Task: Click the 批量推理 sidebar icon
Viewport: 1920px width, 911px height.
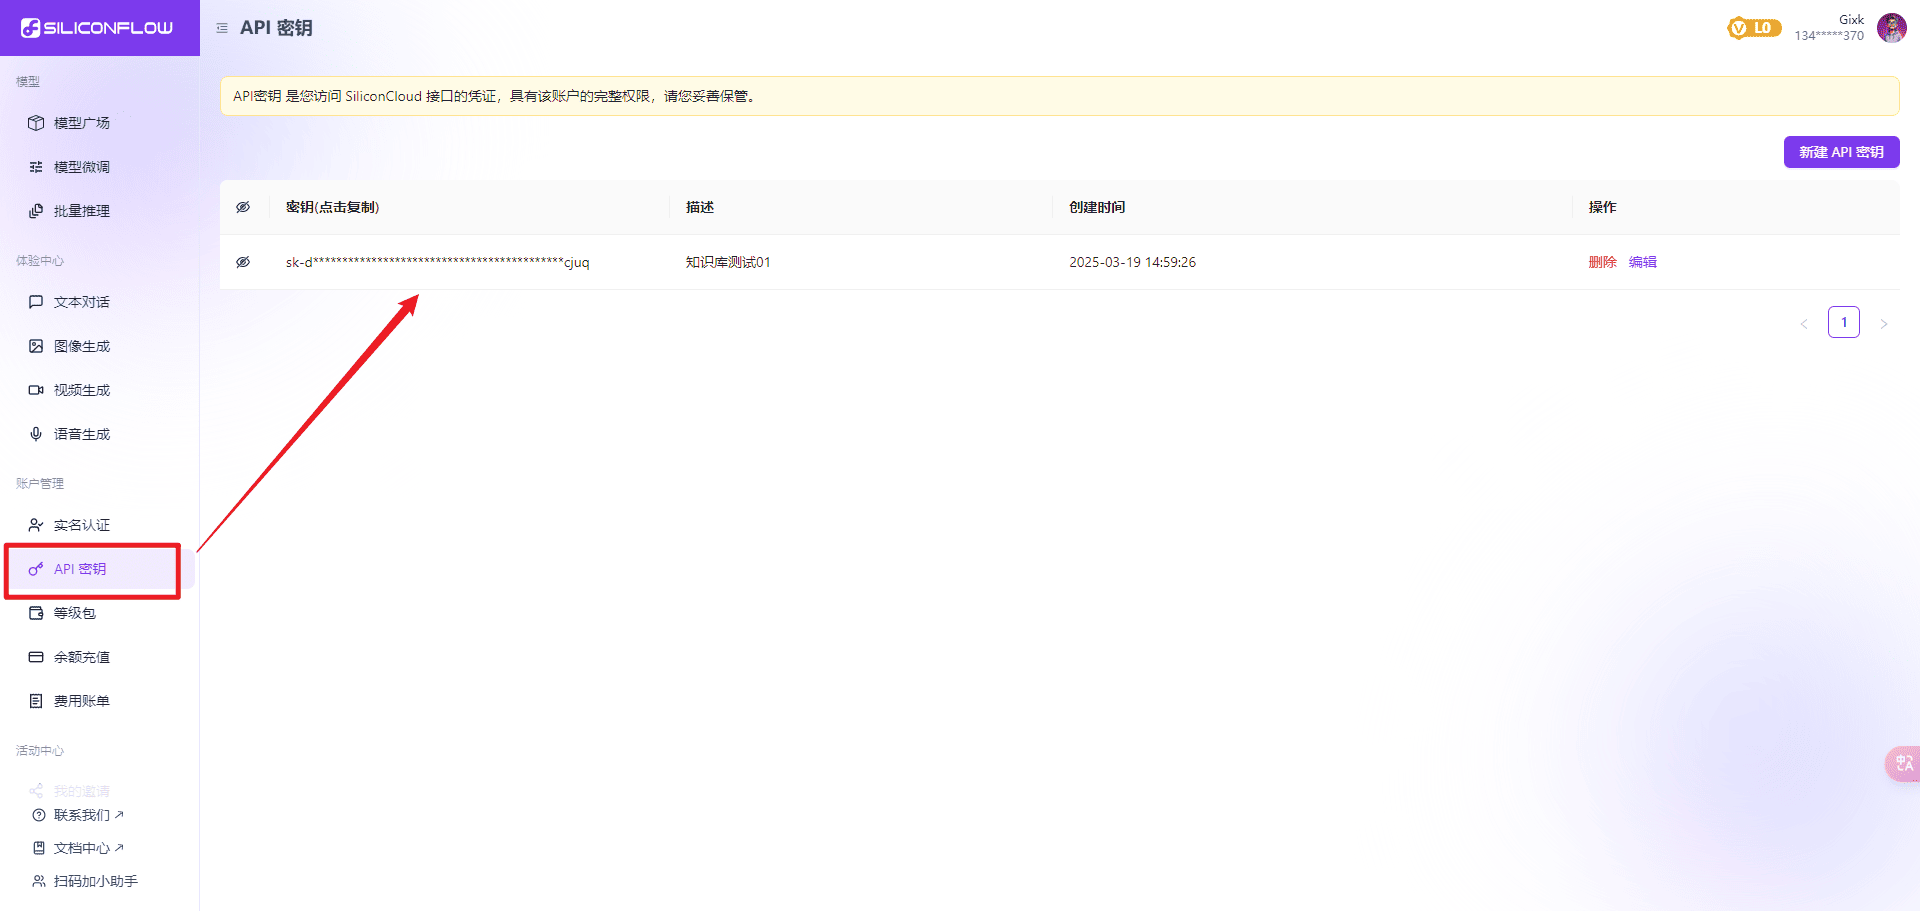Action: pyautogui.click(x=36, y=211)
